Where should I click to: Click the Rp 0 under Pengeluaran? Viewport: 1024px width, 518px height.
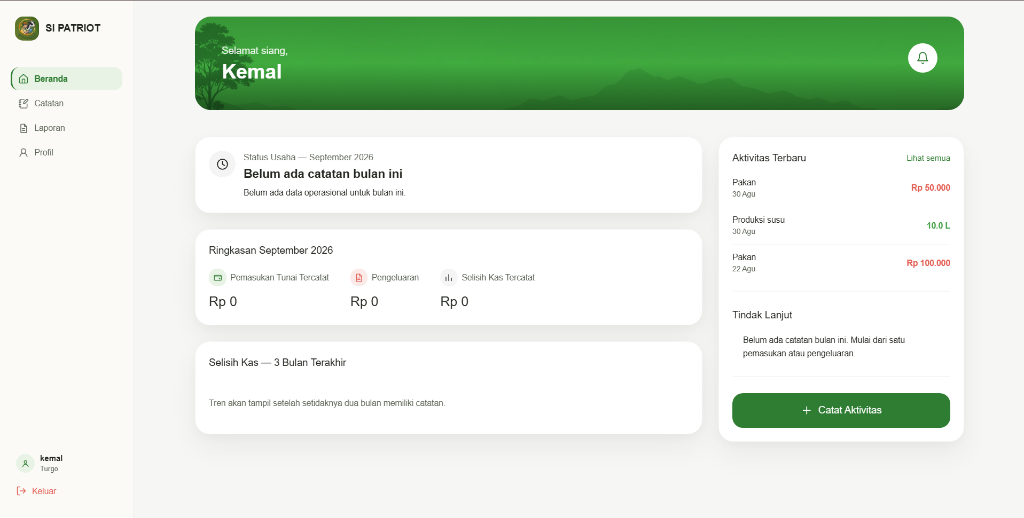pyautogui.click(x=364, y=302)
